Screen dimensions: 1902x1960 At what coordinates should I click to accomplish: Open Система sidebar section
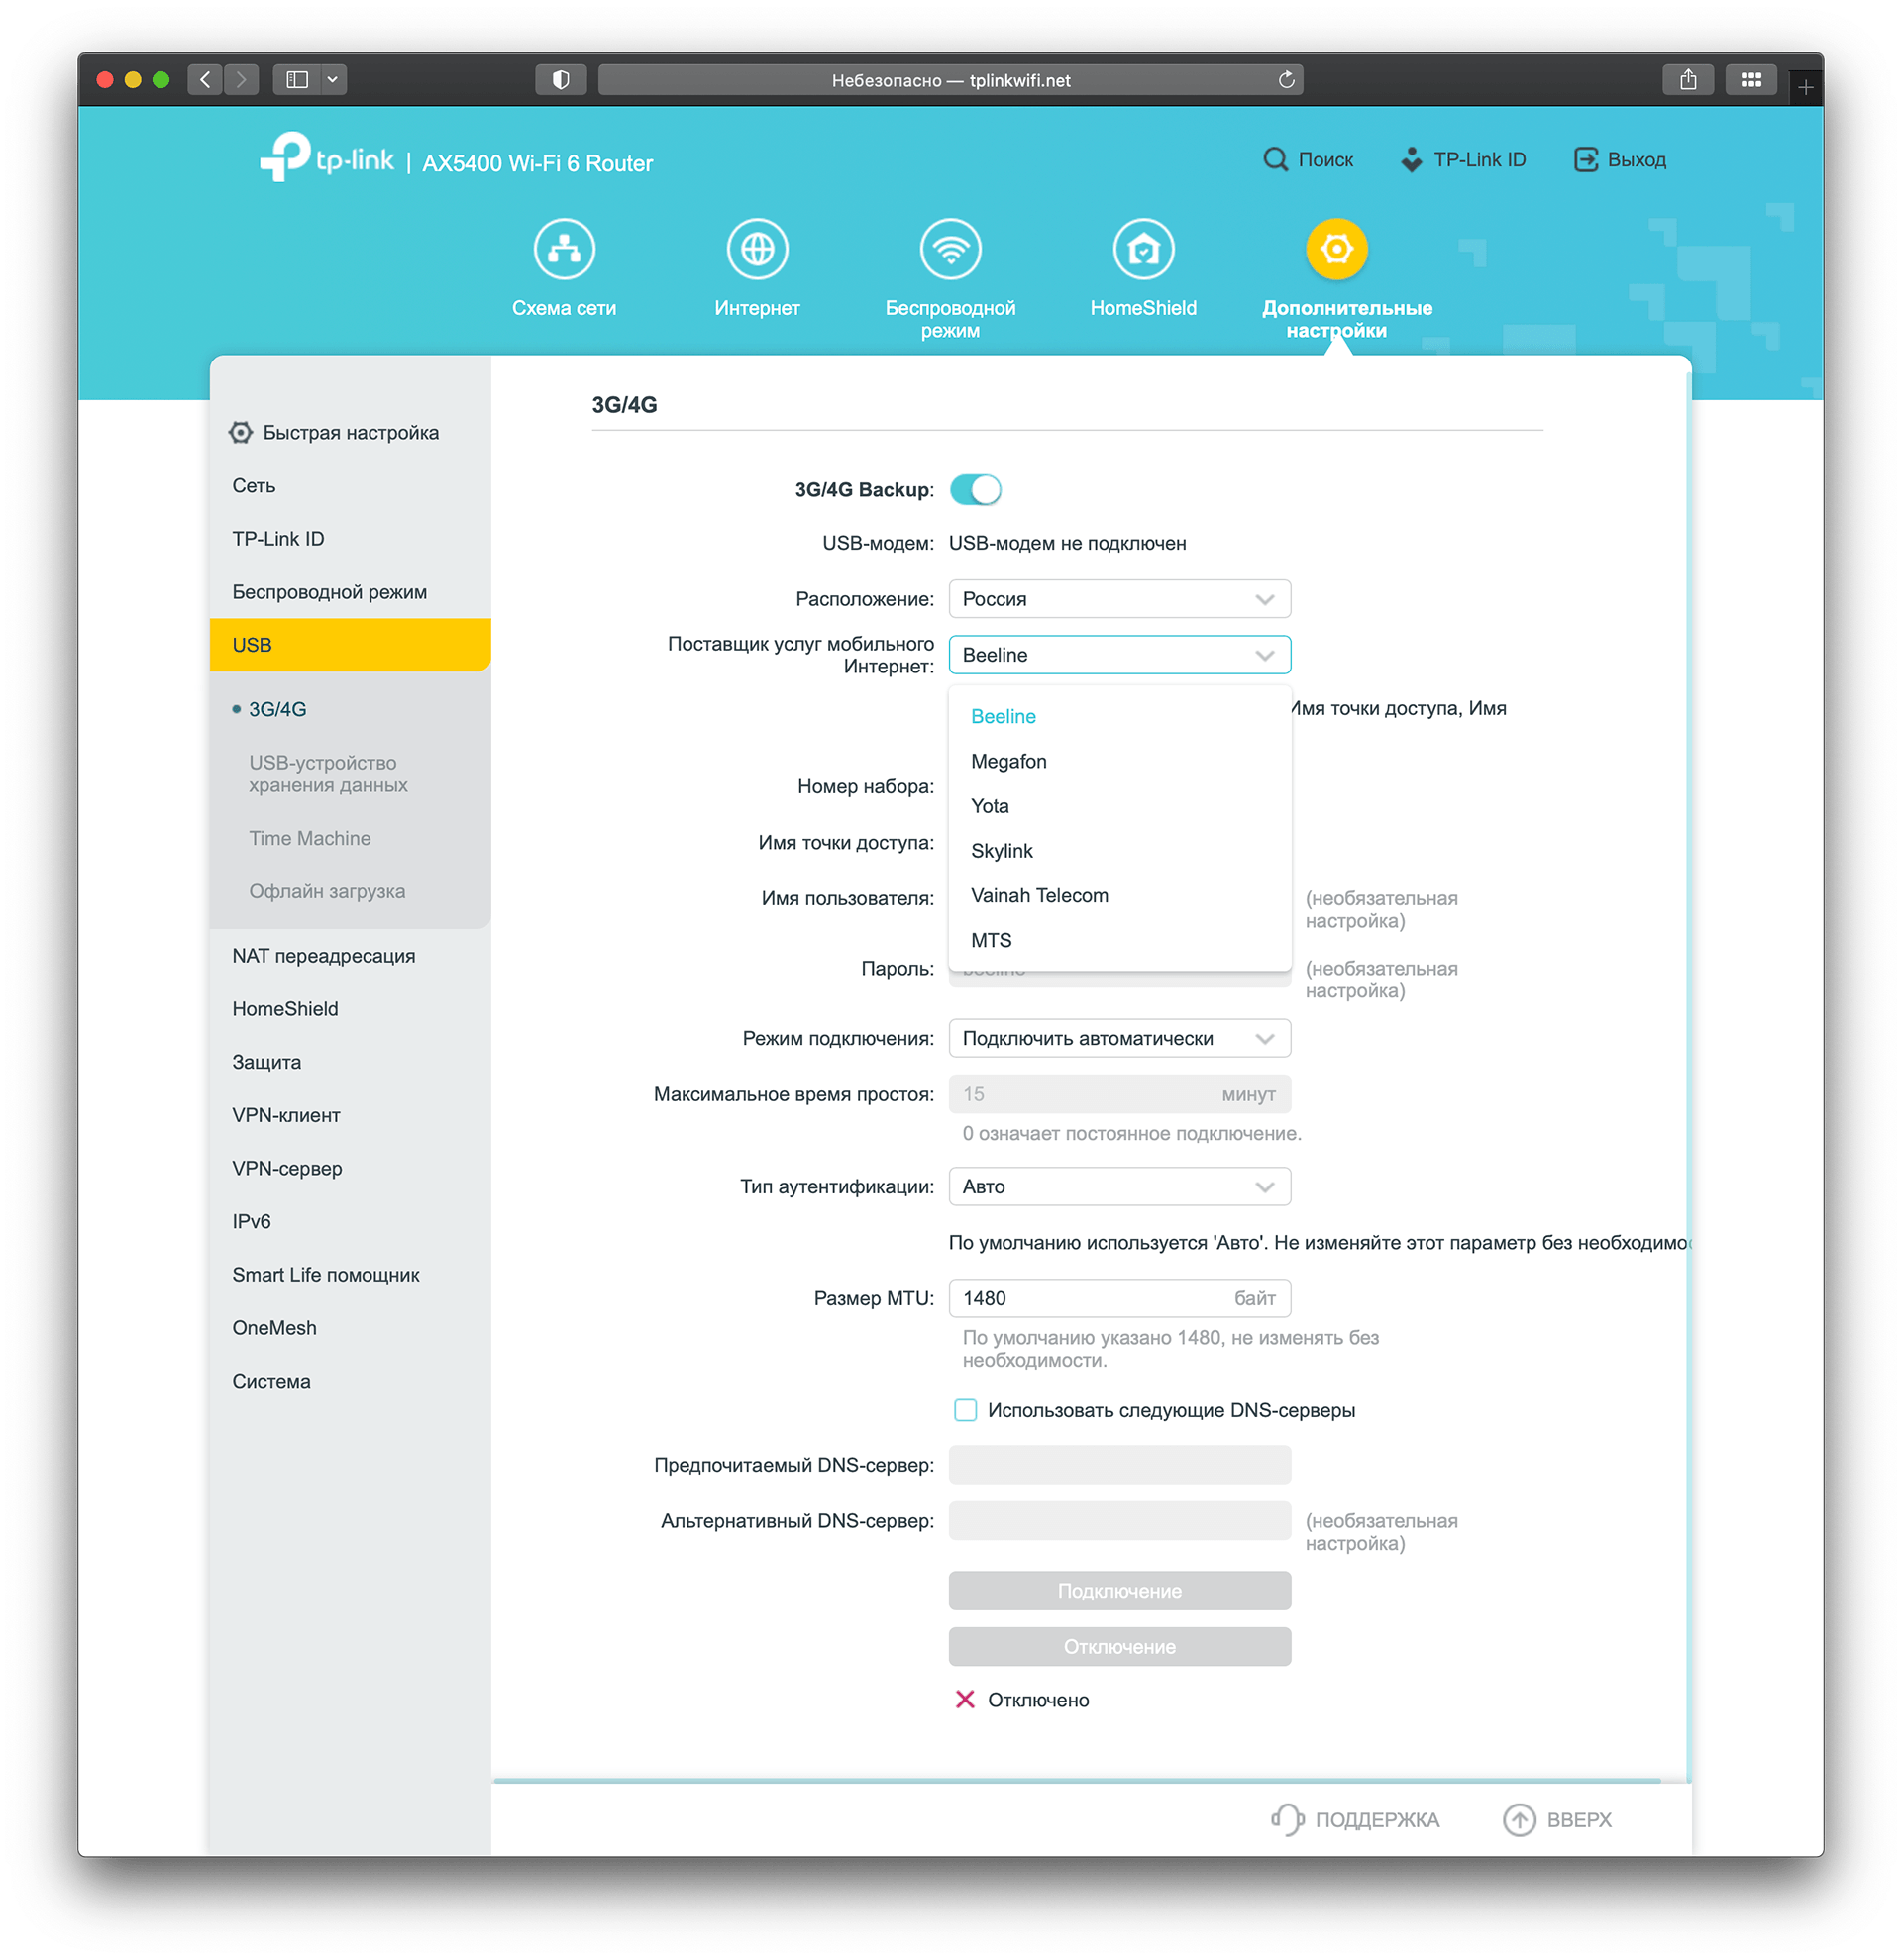pos(350,1381)
